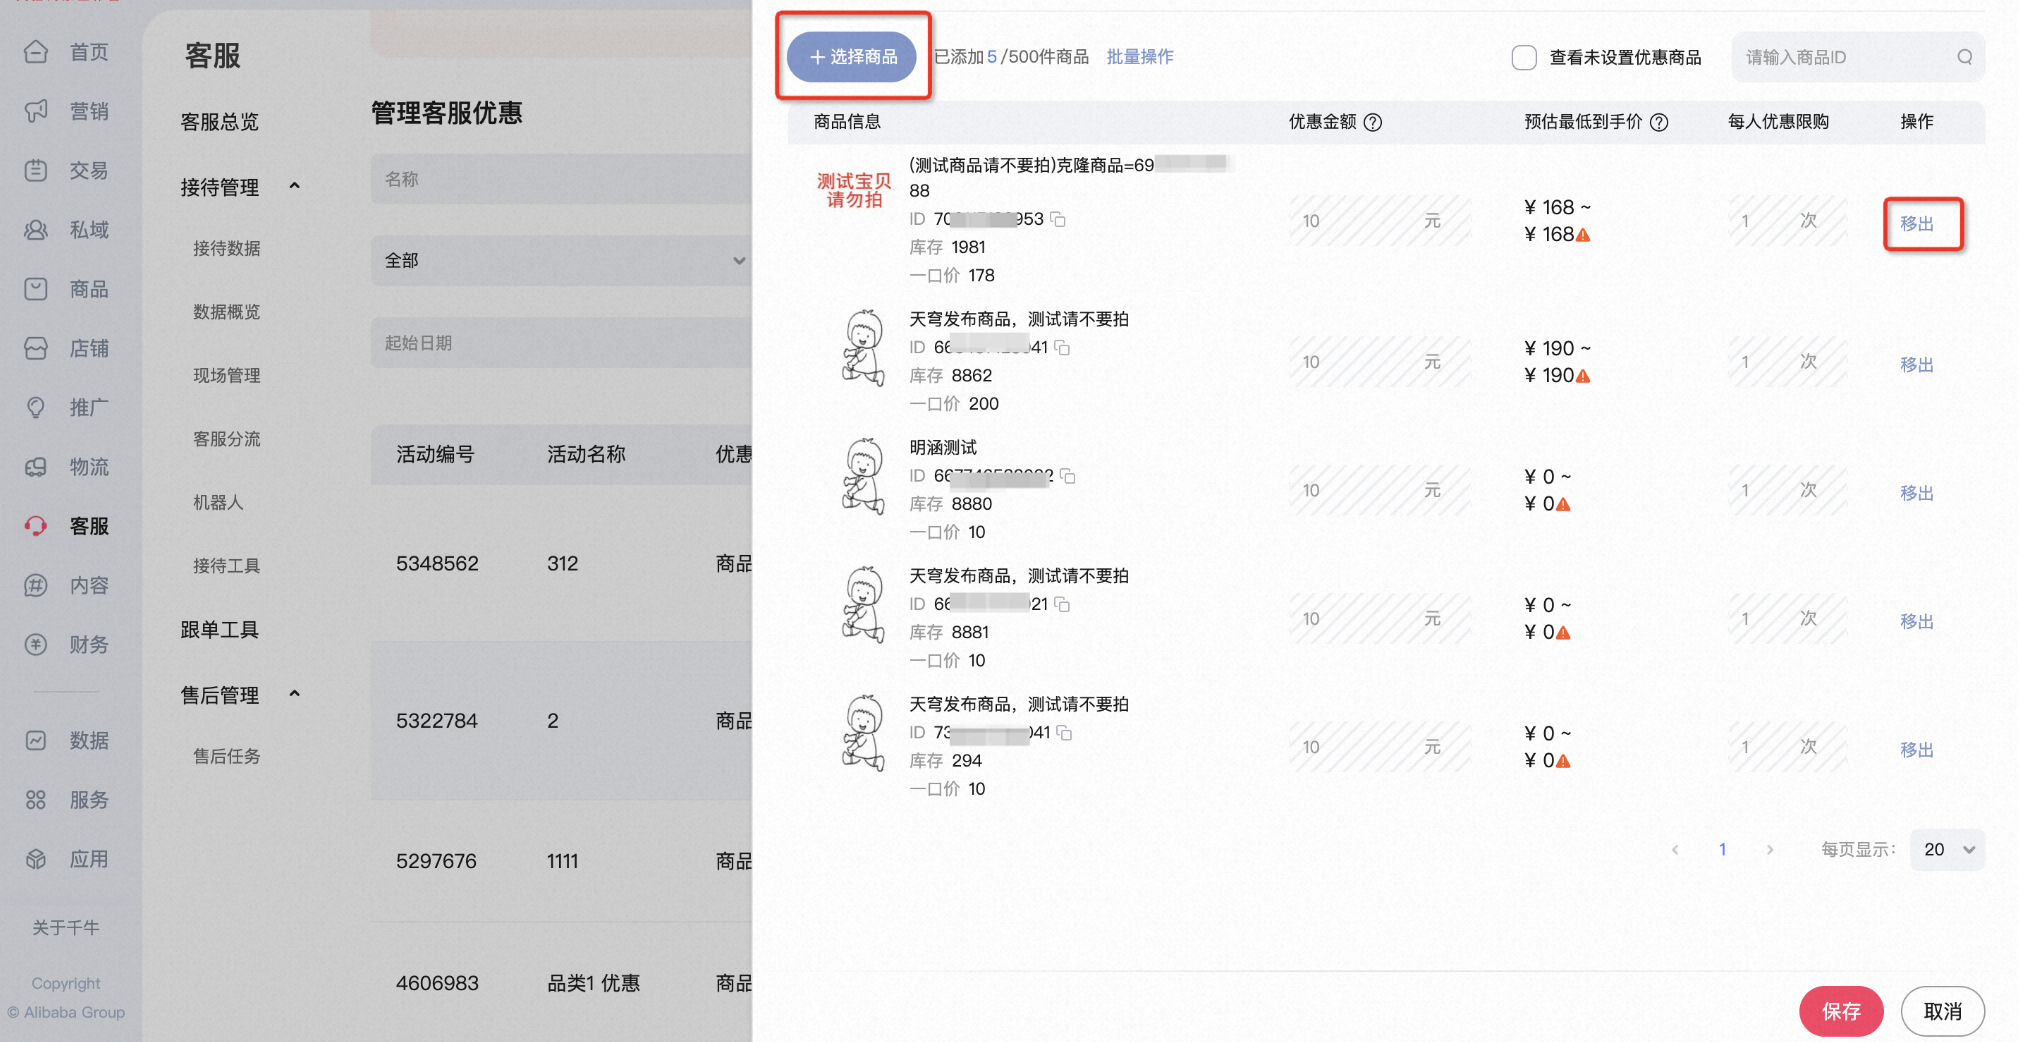Viewport: 2018px width, 1042px height.
Task: Click thumbnail of 测试宝贝请勿拍 product
Action: pos(854,190)
